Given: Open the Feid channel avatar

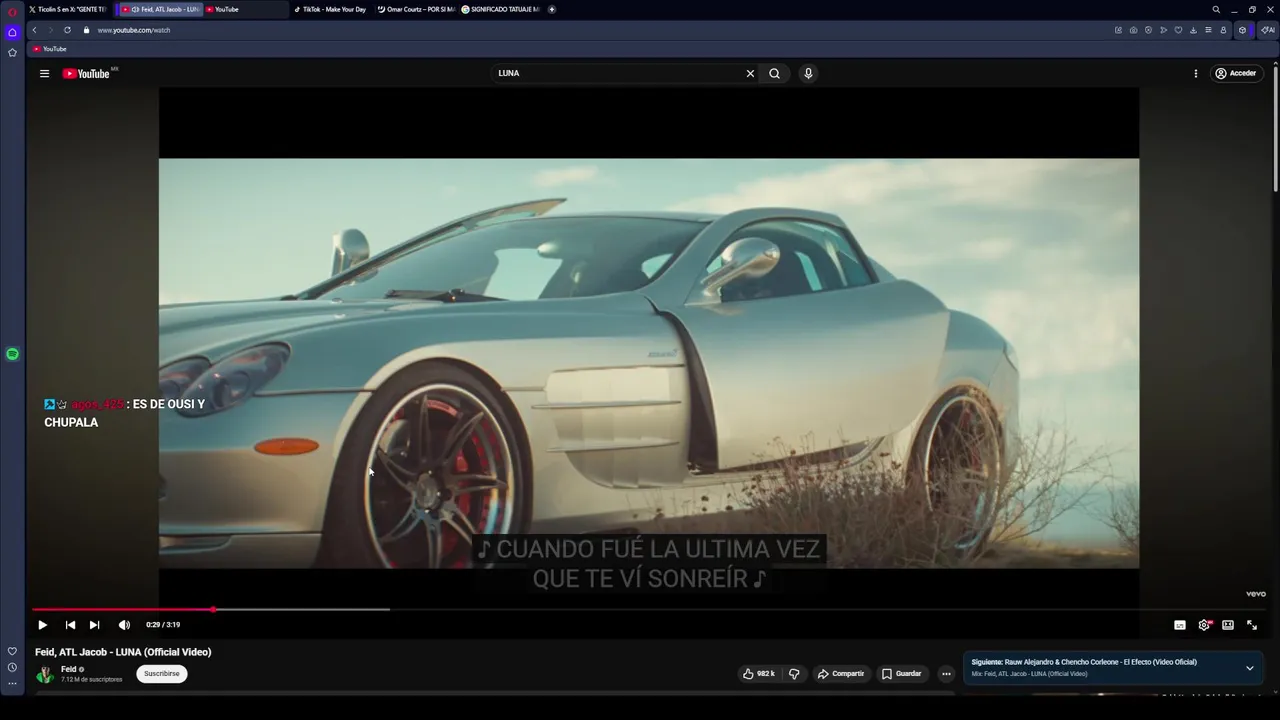Looking at the screenshot, I should [45, 674].
